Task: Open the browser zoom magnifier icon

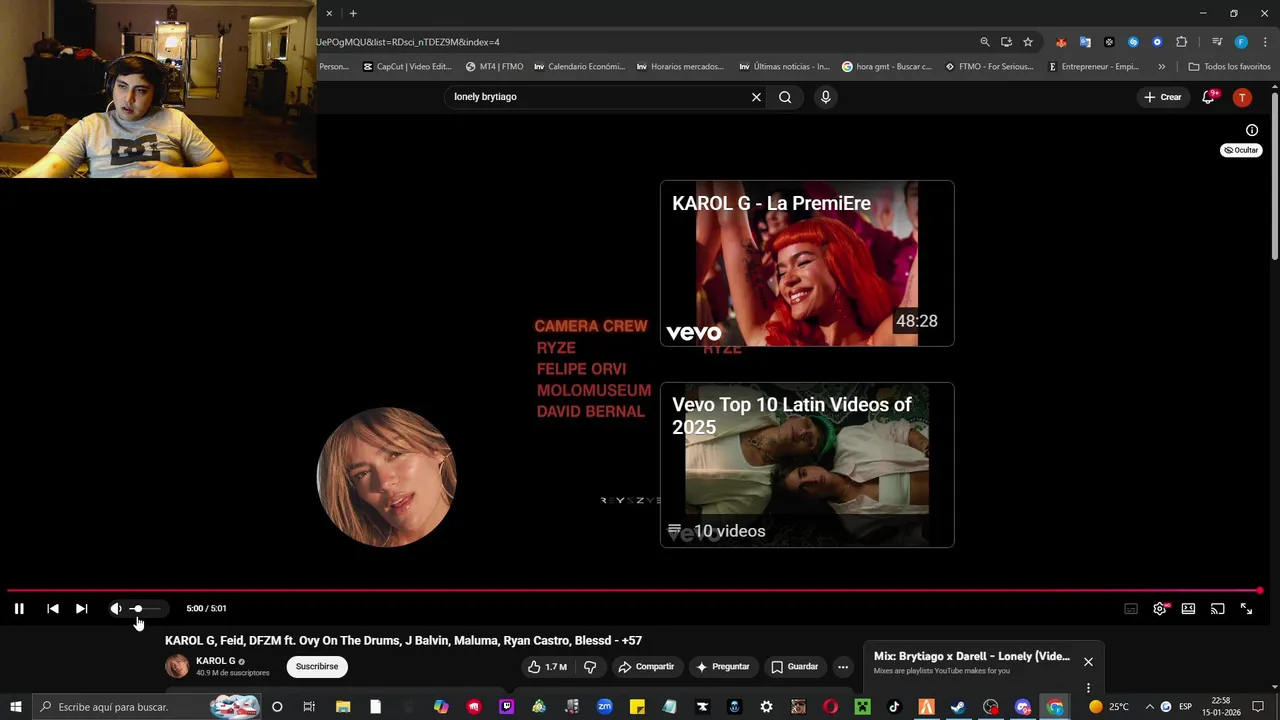Action: coord(985,42)
